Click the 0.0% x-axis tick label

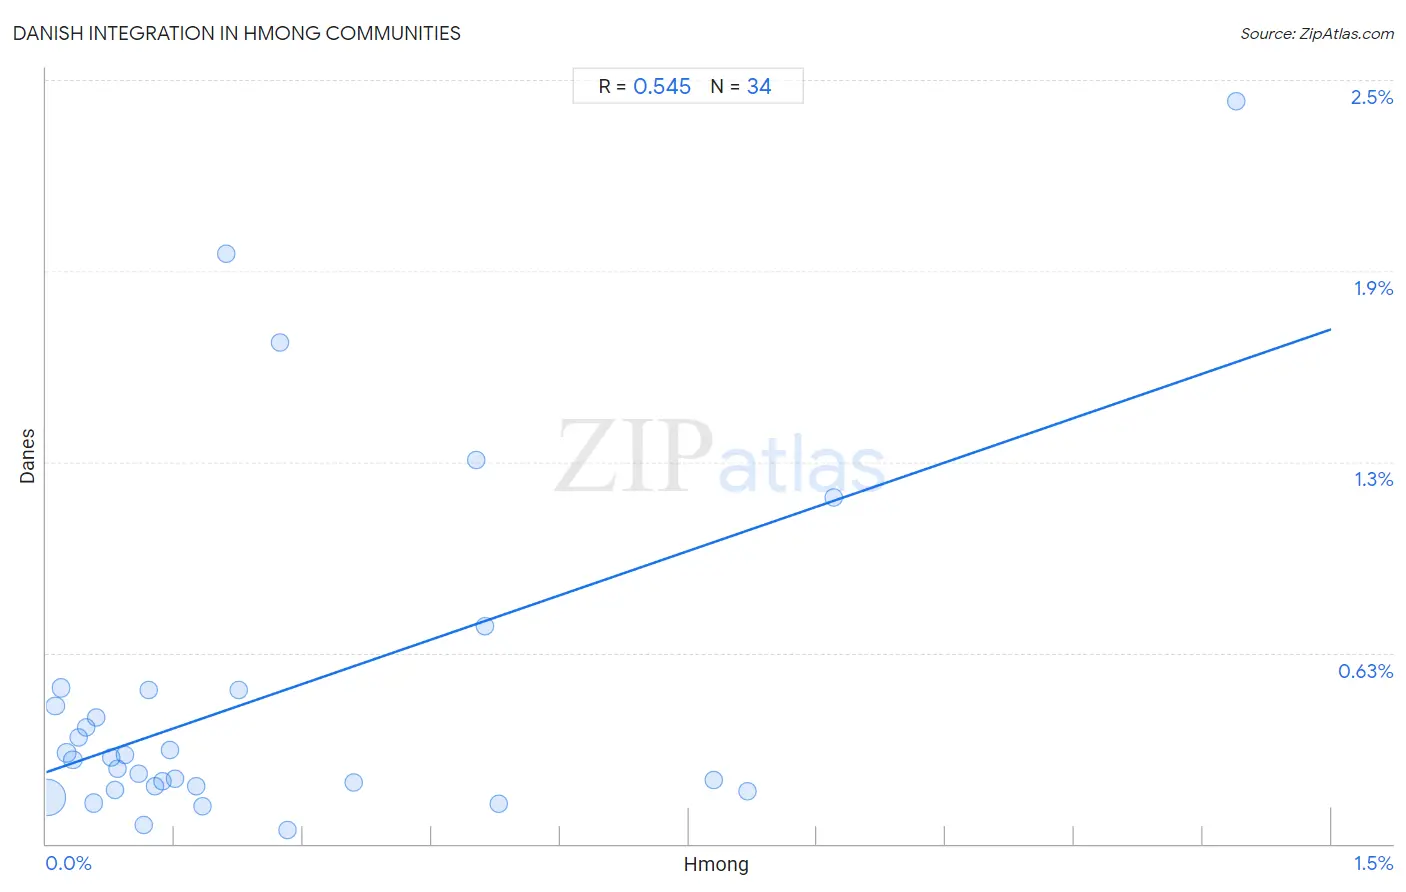pos(69,863)
